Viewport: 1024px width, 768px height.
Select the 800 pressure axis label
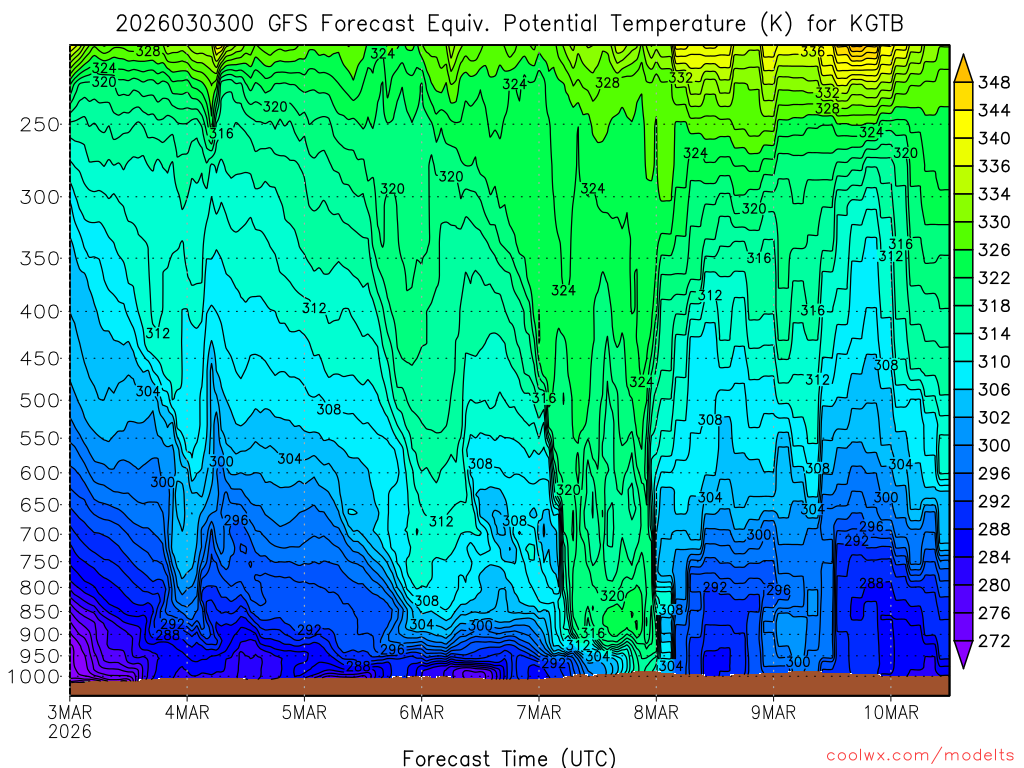40,587
